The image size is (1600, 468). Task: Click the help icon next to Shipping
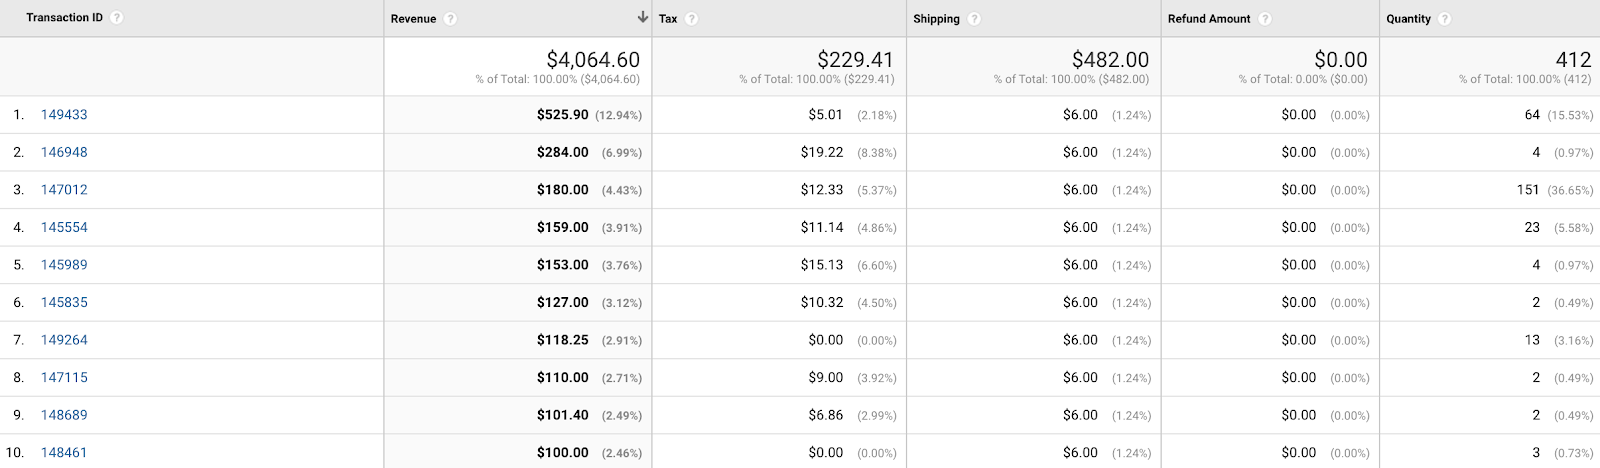click(974, 19)
